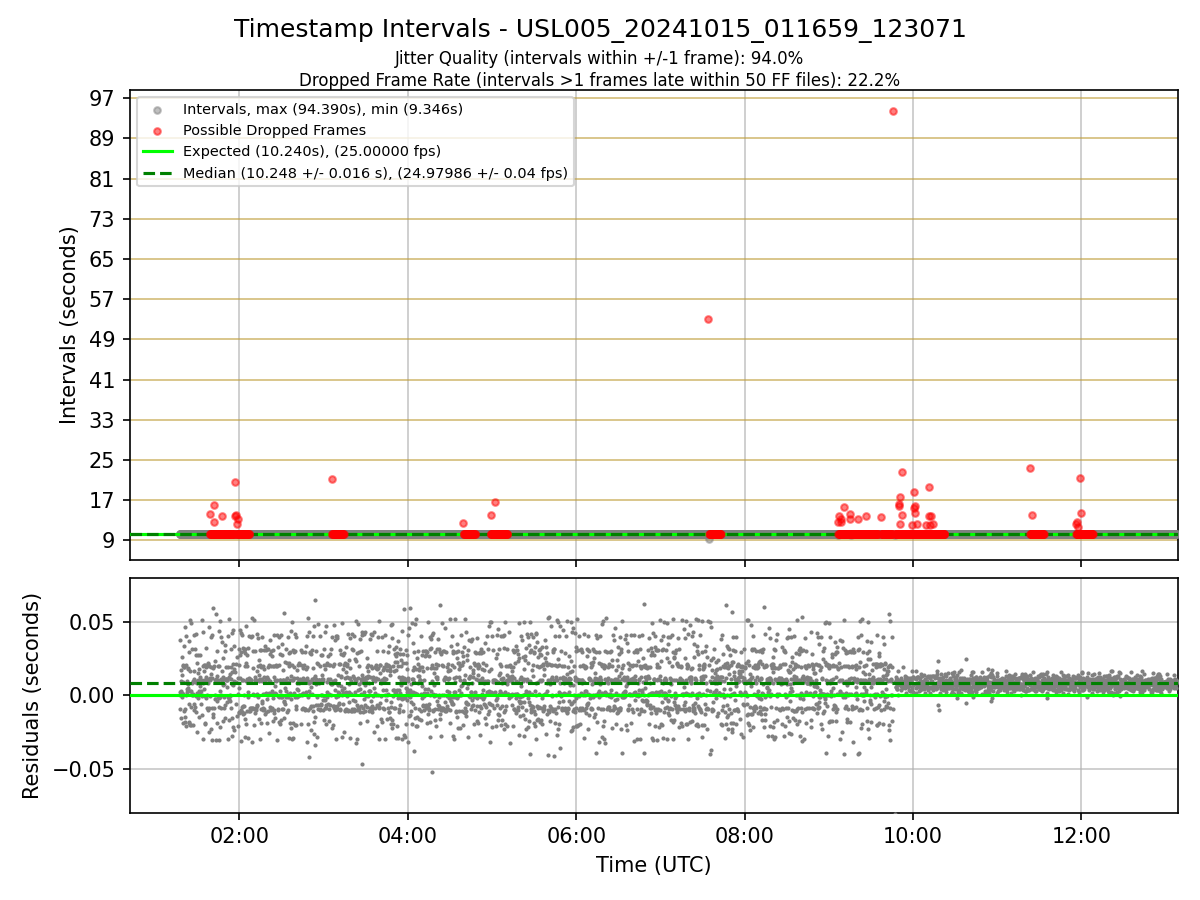Click the legend entry "Possible Dropped Frames"
The width and height of the screenshot is (1200, 900).
click(x=274, y=130)
